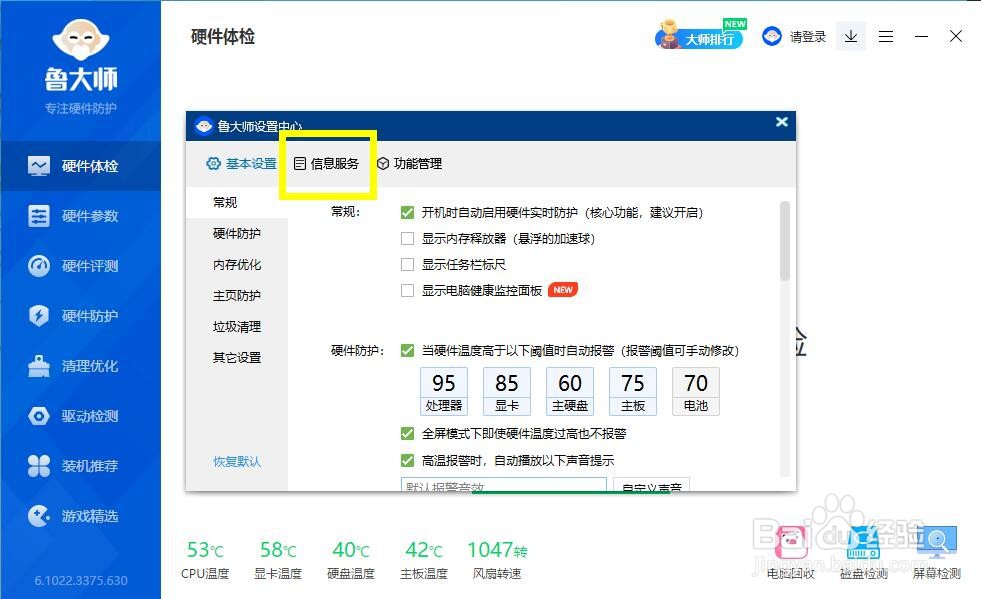This screenshot has width=981, height=599.
Task: Open 游戏精选 games section
Action: [x=80, y=516]
